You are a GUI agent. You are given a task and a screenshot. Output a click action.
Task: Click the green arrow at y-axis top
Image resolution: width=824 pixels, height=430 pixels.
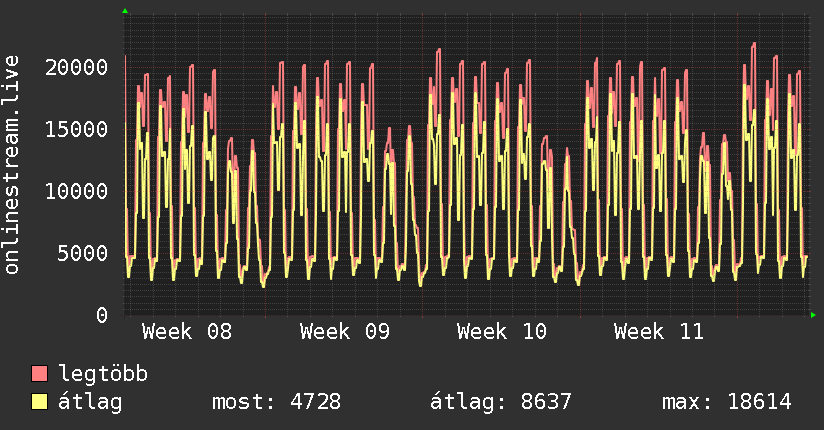[125, 11]
